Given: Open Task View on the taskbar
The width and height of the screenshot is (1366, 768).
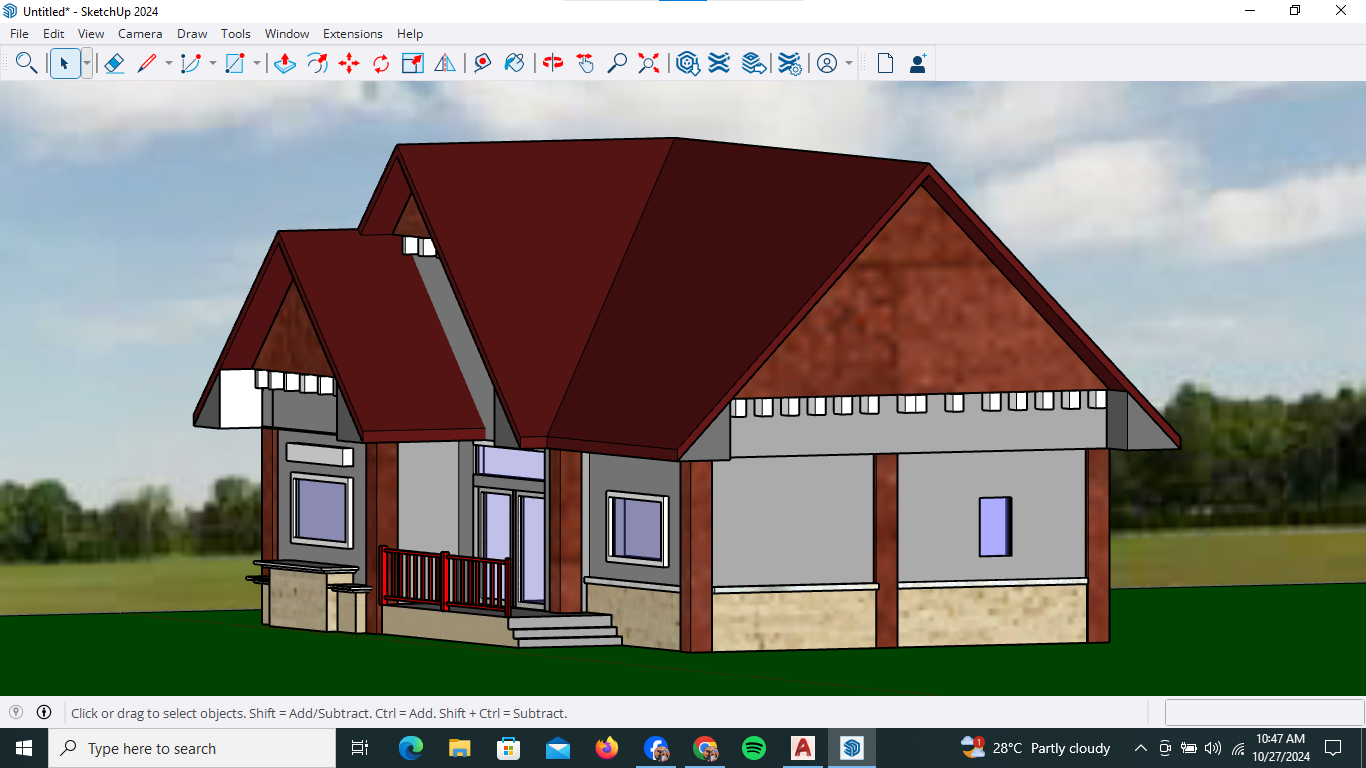Looking at the screenshot, I should 361,748.
